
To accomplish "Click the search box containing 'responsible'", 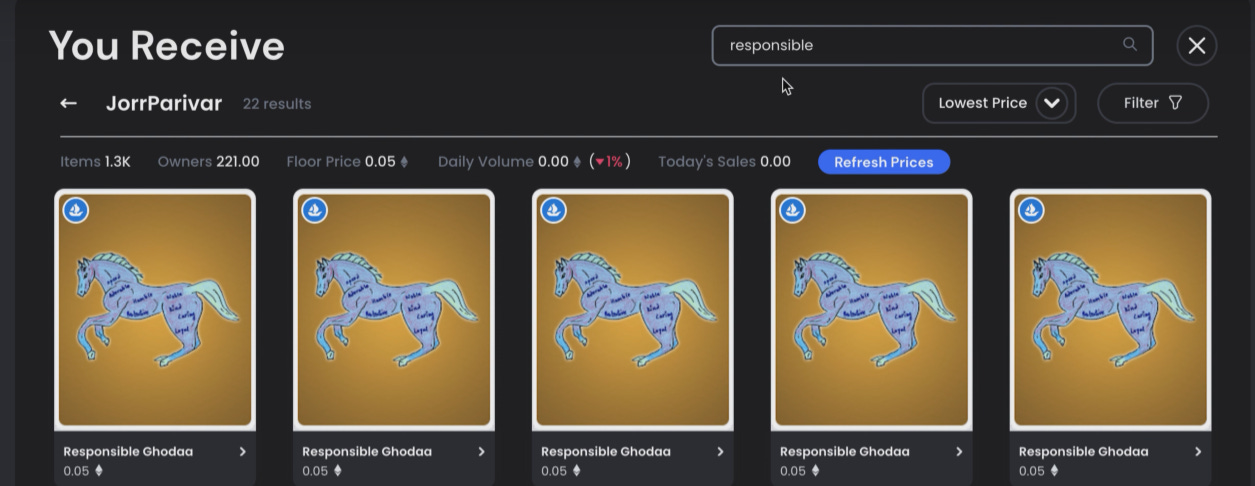I will tap(932, 46).
